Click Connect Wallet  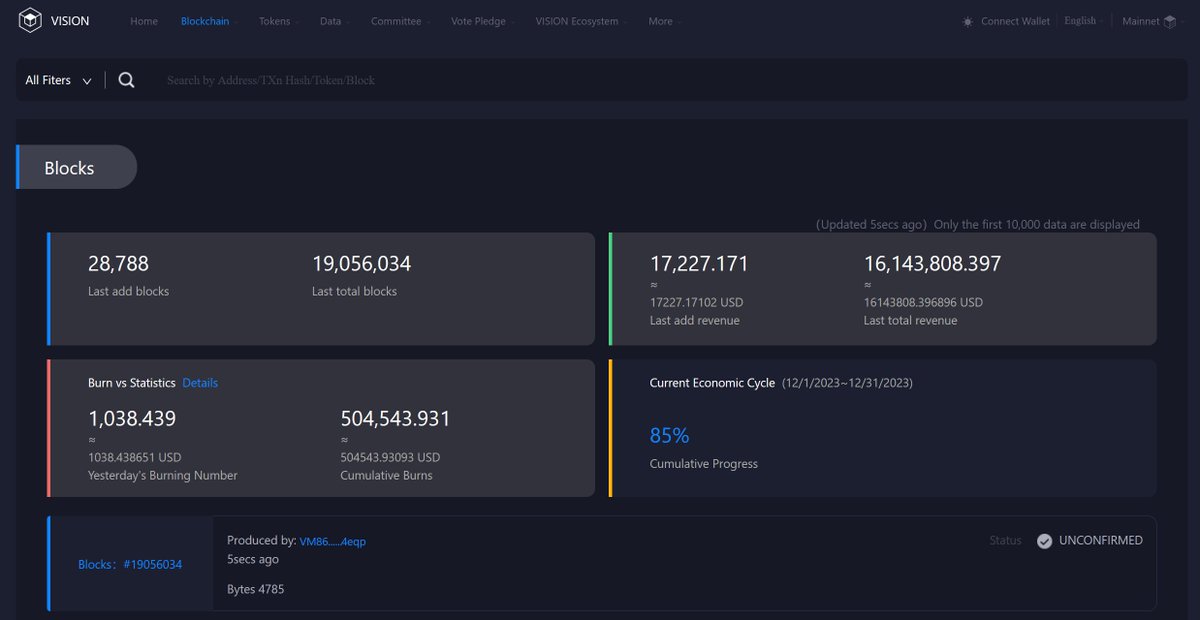(x=1015, y=21)
